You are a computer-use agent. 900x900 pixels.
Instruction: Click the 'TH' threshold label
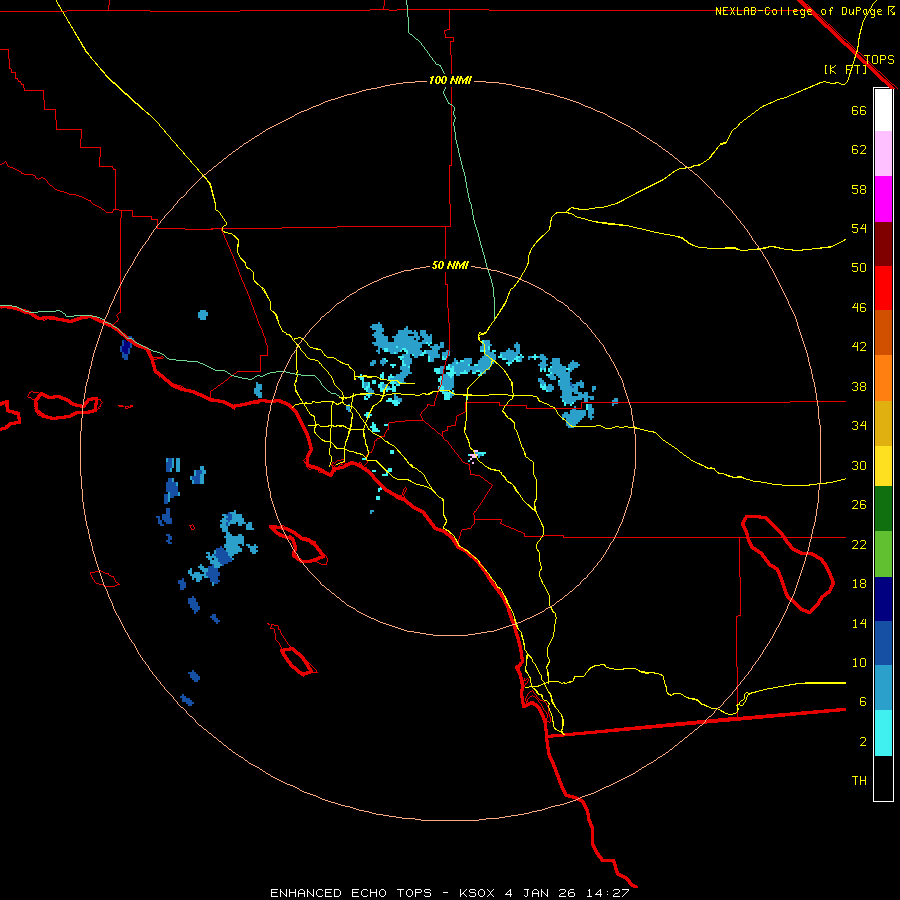pos(859,781)
